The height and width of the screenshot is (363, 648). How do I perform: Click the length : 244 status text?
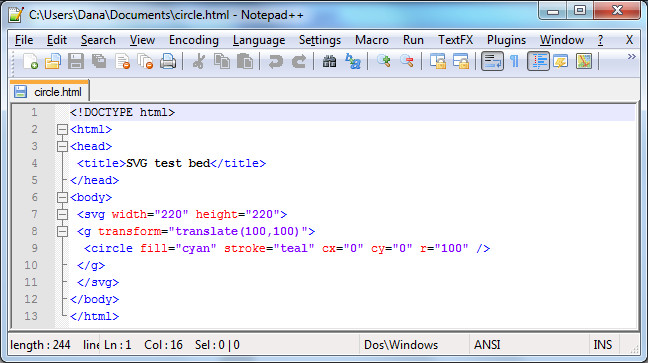40,345
